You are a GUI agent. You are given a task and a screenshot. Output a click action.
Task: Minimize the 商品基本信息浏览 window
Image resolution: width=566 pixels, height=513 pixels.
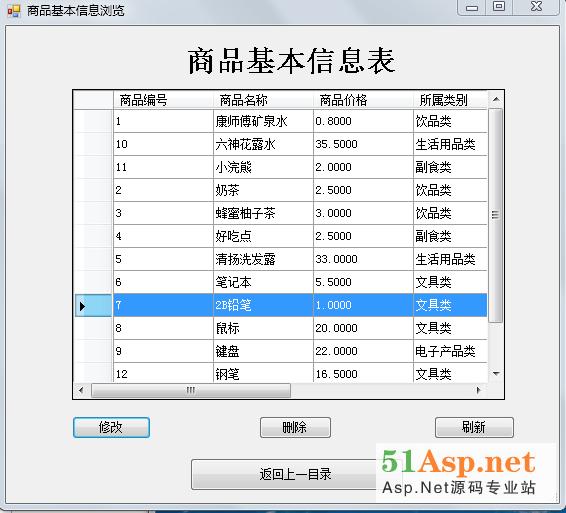[x=471, y=6]
